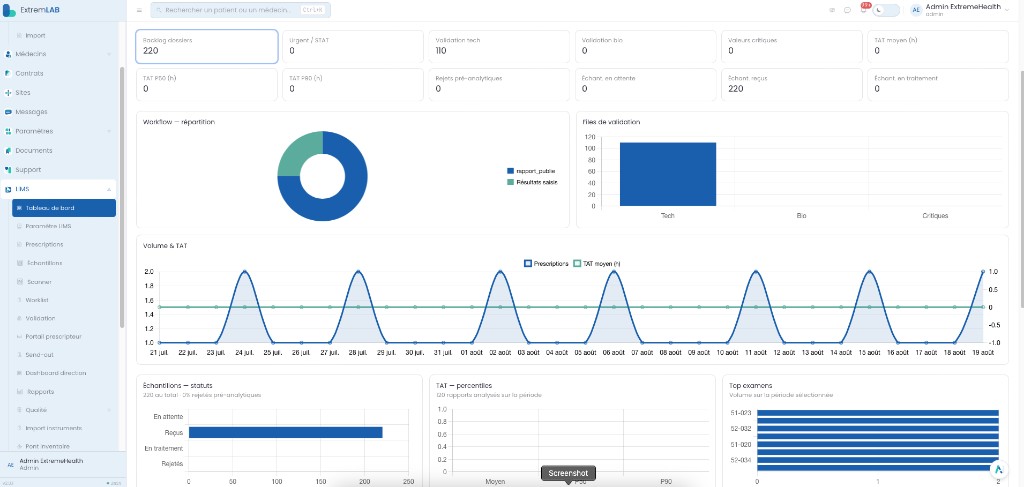The width and height of the screenshot is (1024, 487).
Task: Click the Valeurs critiques card
Action: point(792,46)
